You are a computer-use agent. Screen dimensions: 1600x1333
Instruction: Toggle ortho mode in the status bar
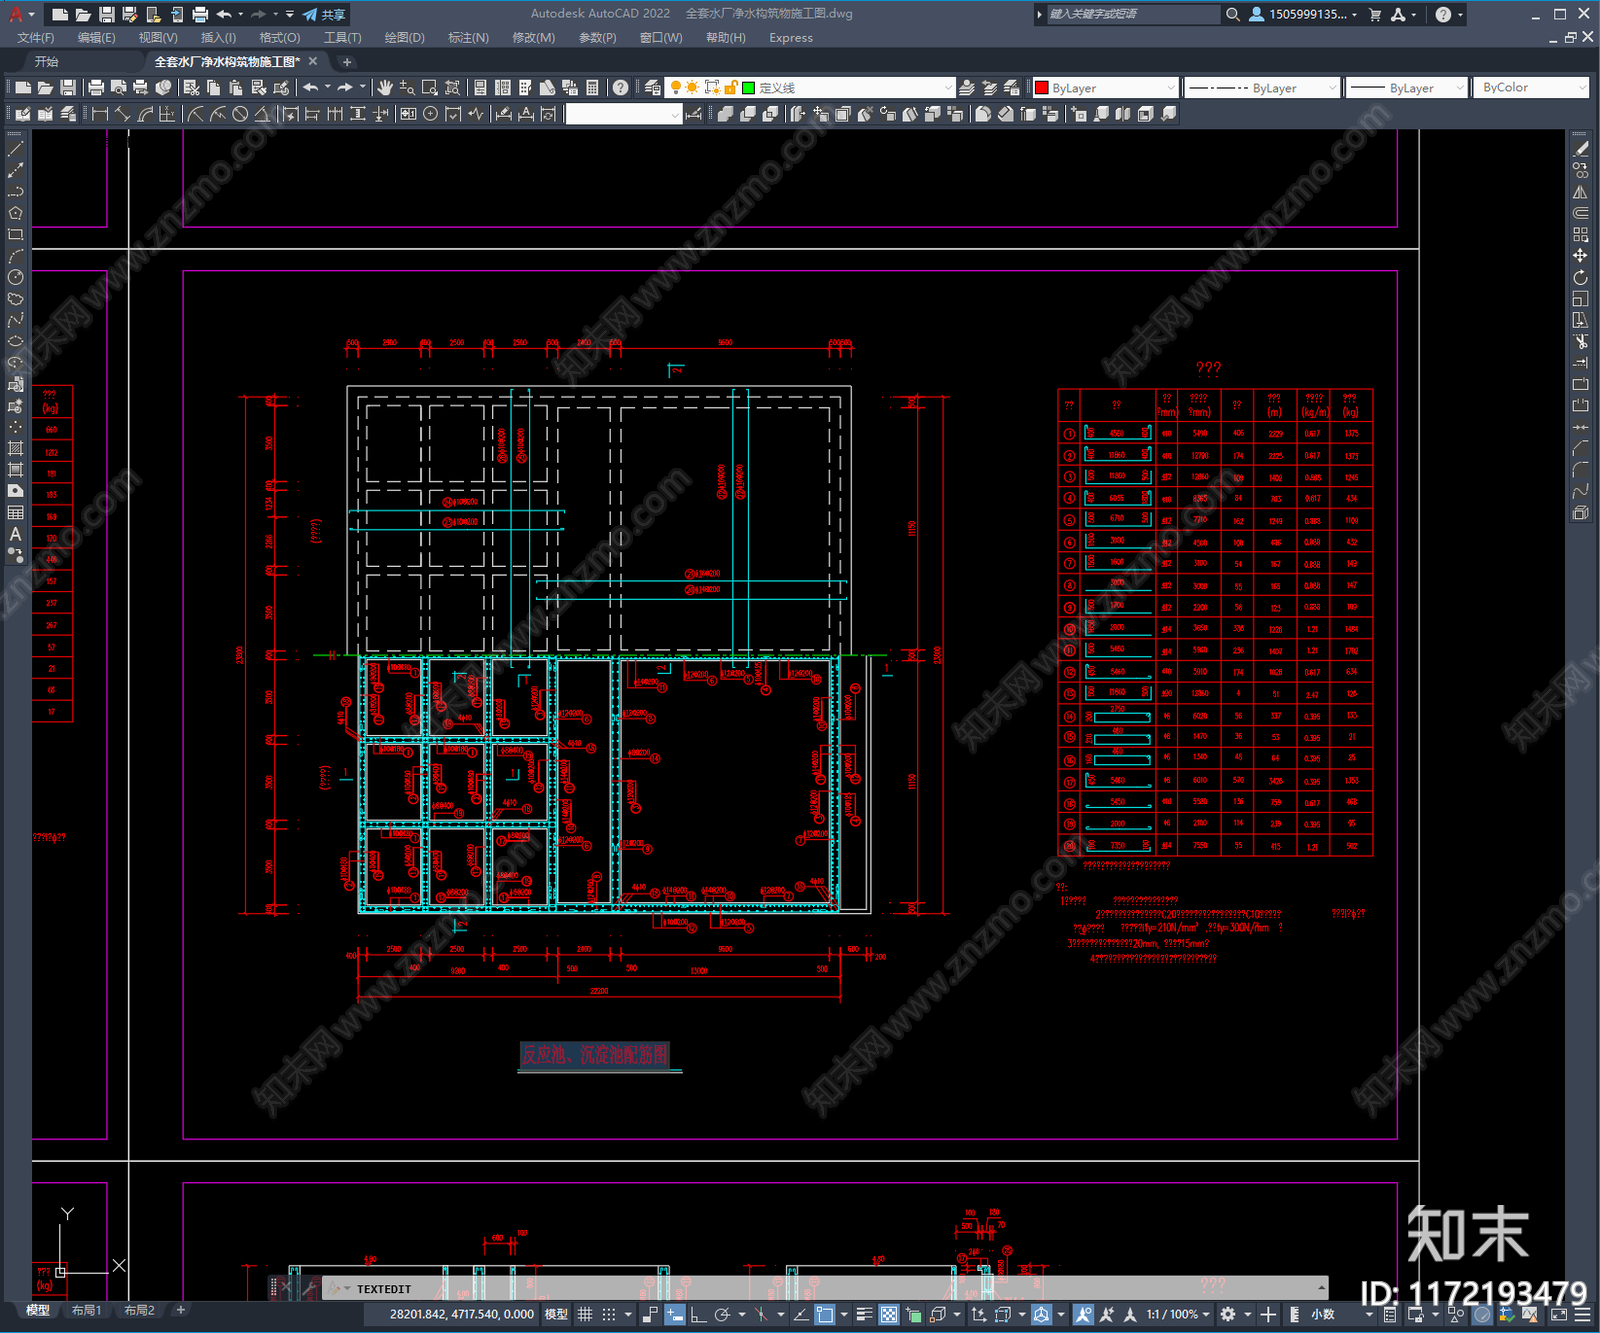pos(698,1314)
